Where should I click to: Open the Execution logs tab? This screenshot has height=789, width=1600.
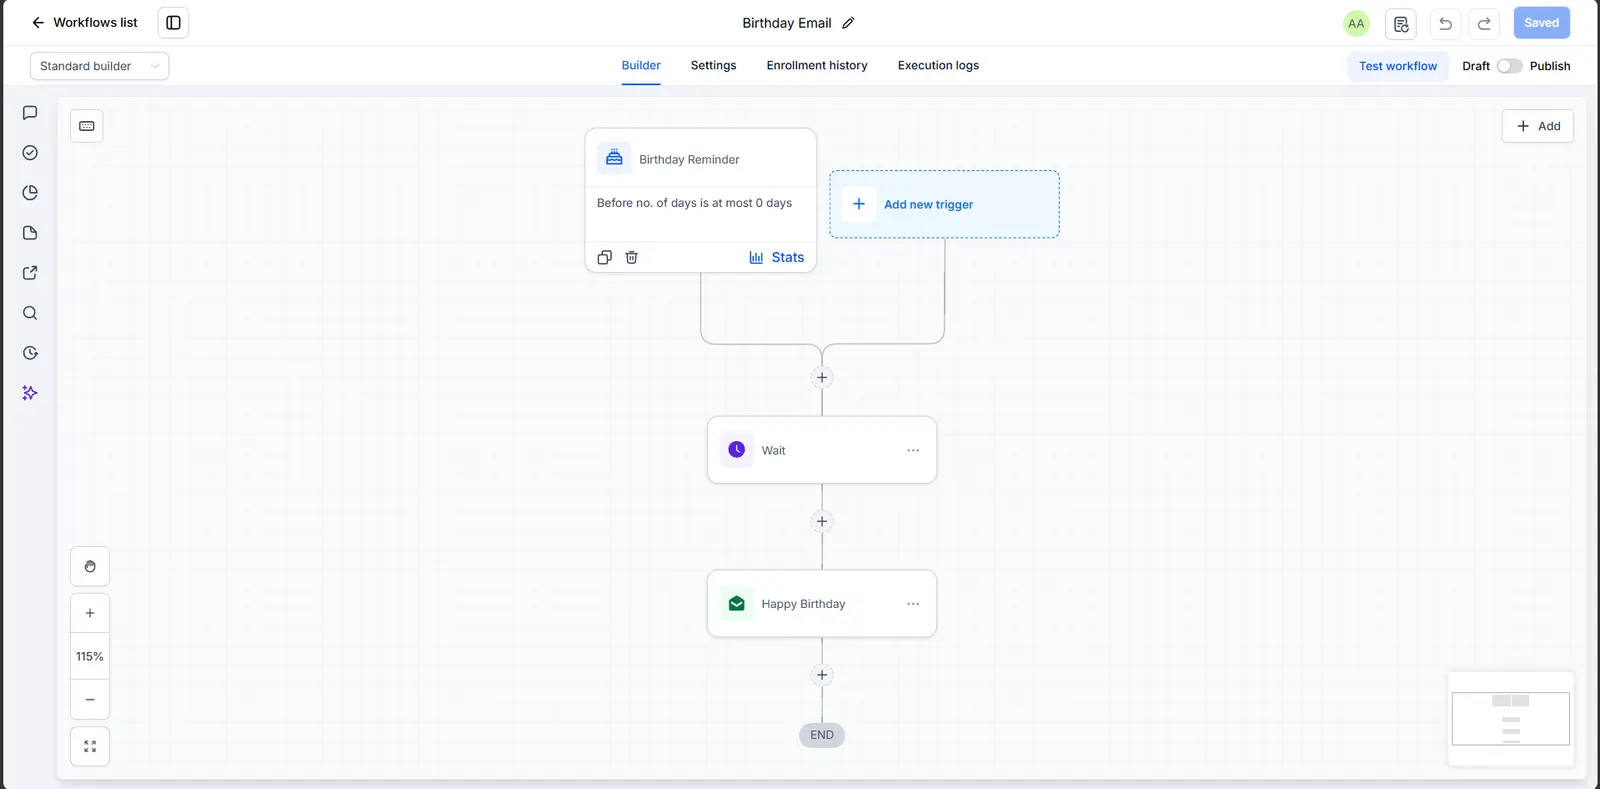[938, 66]
